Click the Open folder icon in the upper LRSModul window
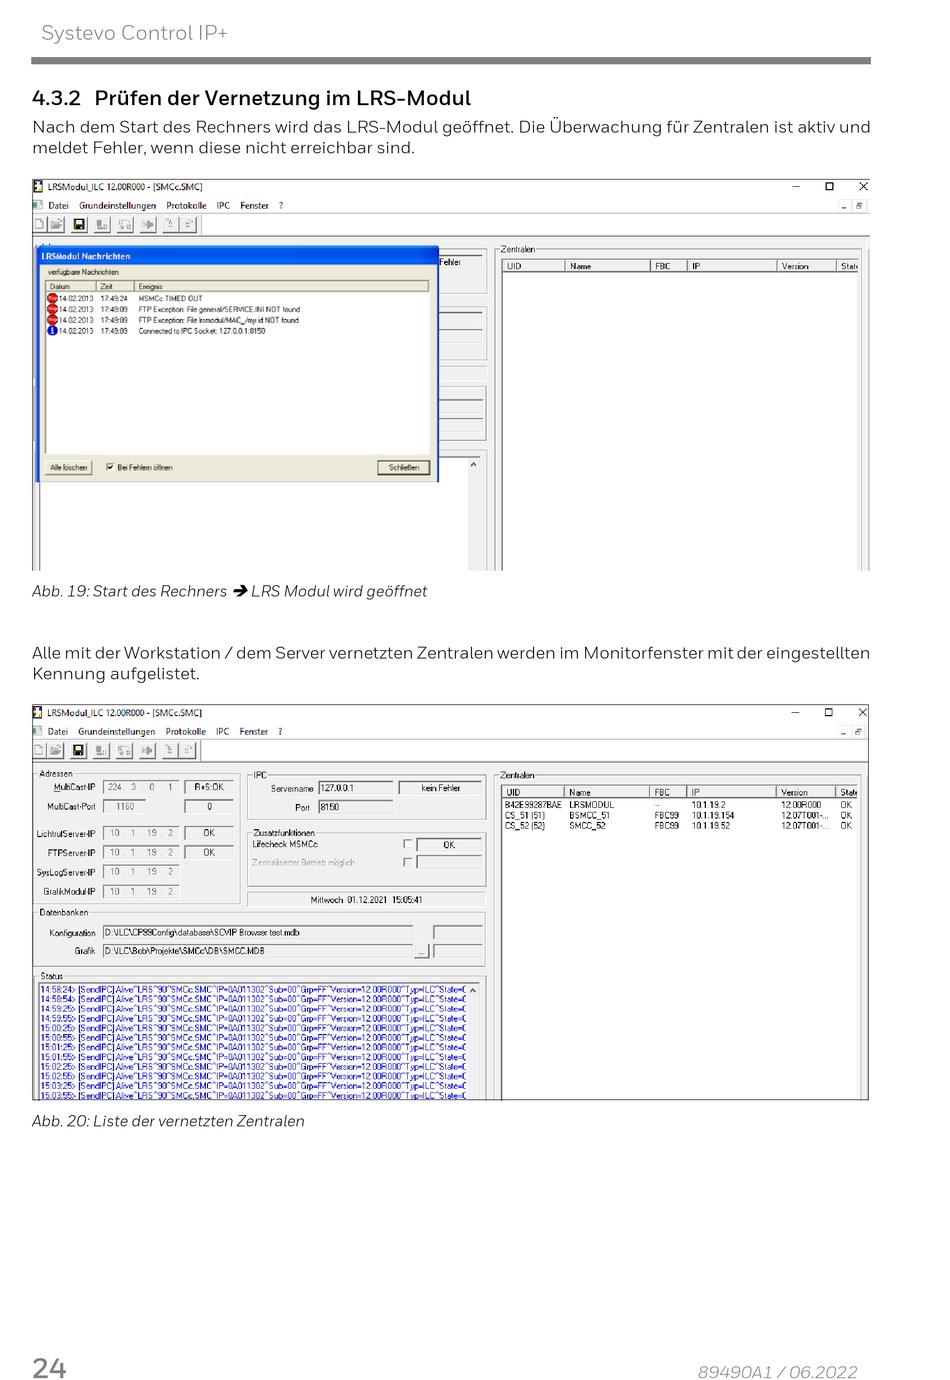The width and height of the screenshot is (950, 1380). pos(56,225)
